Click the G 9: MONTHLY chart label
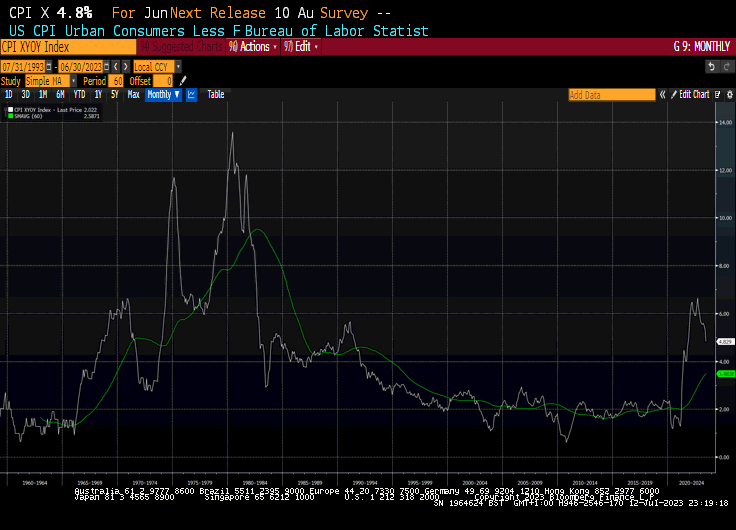The image size is (736, 530). (702, 46)
